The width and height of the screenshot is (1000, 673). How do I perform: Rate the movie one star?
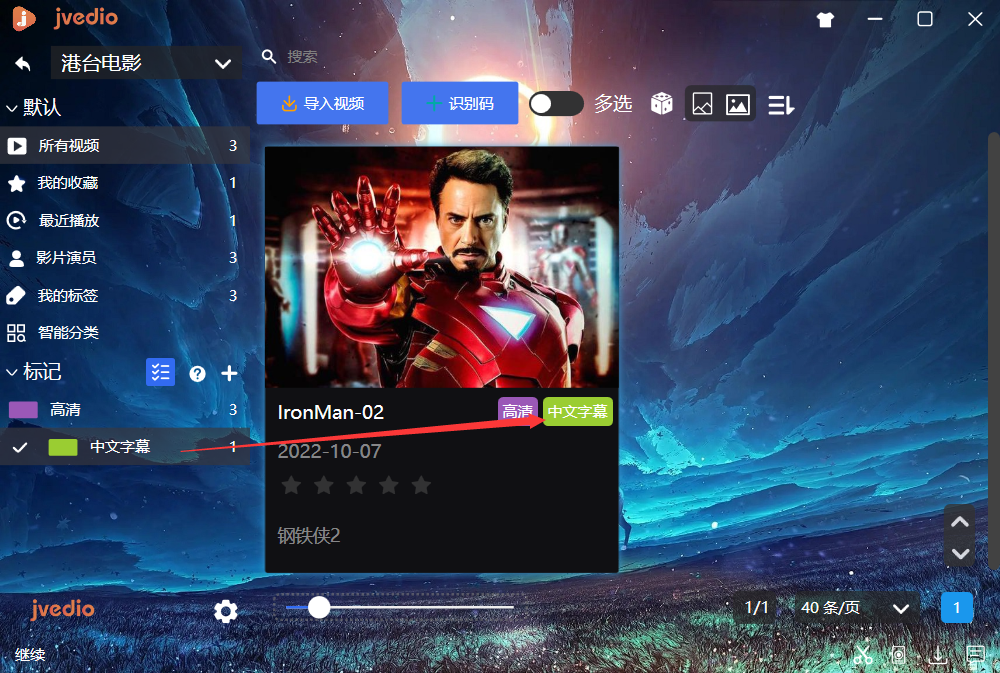click(x=291, y=485)
